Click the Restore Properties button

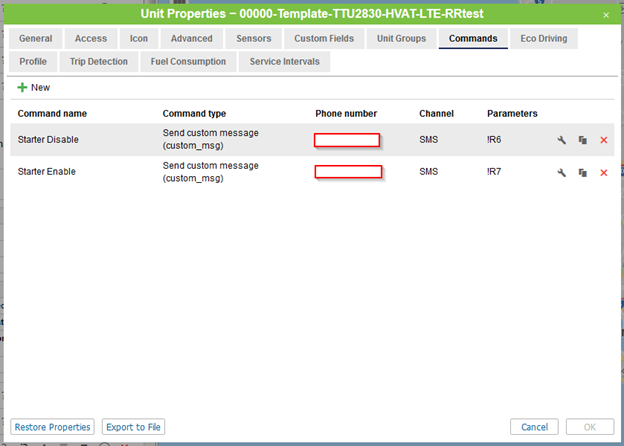[54, 427]
